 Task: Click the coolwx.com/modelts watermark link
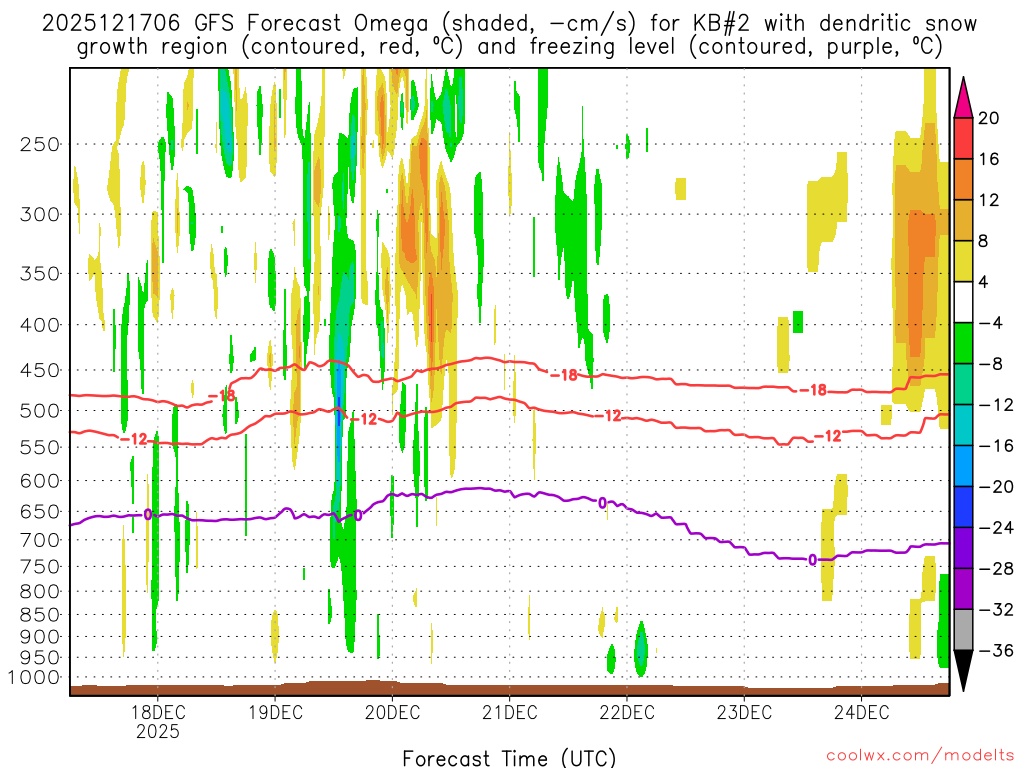coord(920,756)
